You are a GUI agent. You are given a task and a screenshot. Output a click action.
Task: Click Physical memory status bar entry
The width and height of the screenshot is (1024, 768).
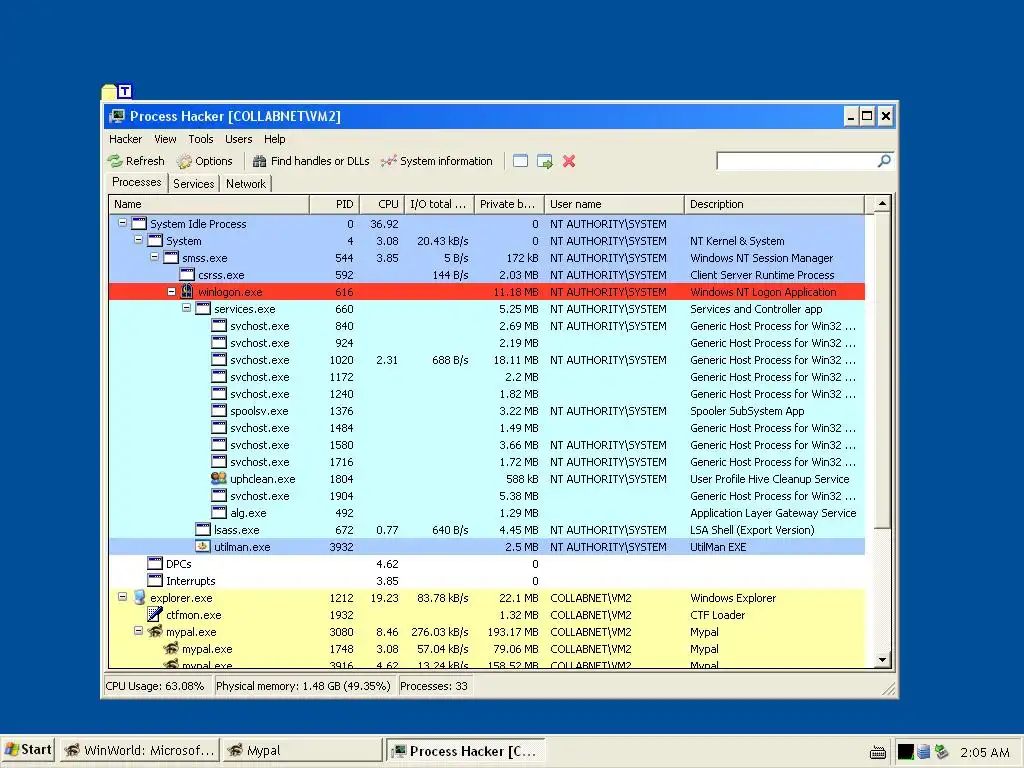coord(303,686)
